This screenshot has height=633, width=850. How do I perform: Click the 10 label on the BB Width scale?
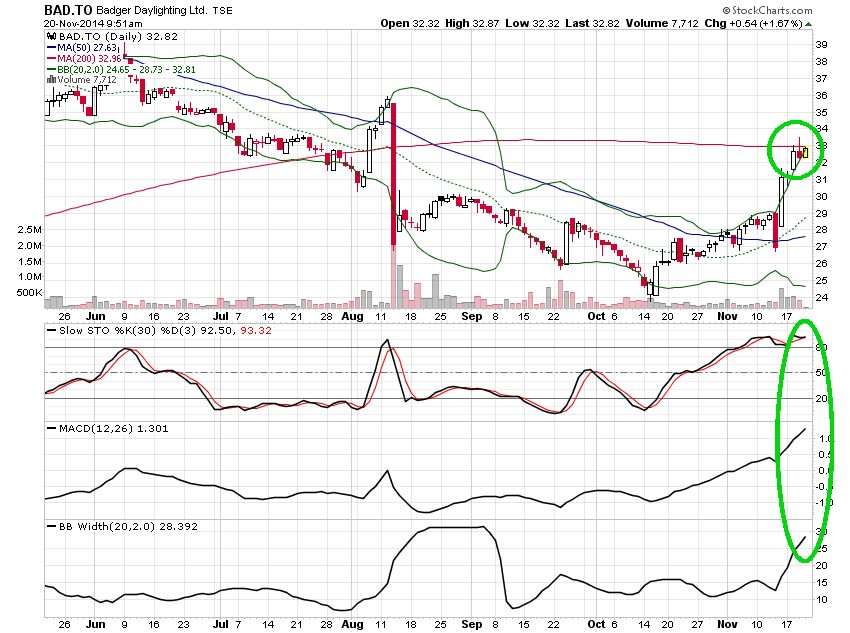pyautogui.click(x=822, y=599)
